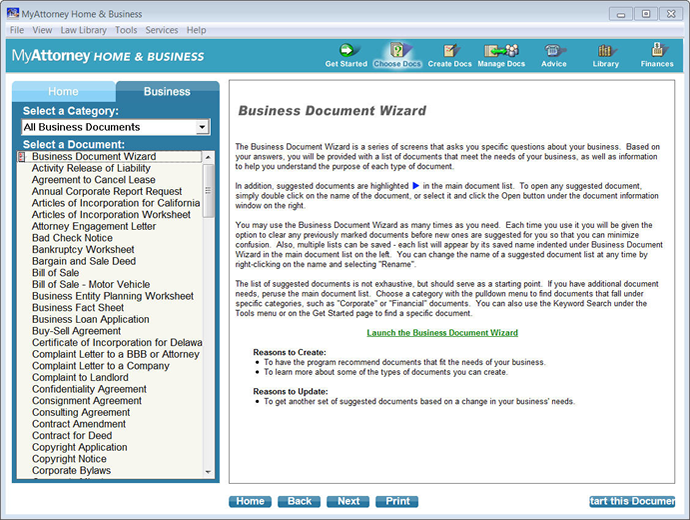Open the Advice telephone icon
Screen dimensions: 690x520
554,55
